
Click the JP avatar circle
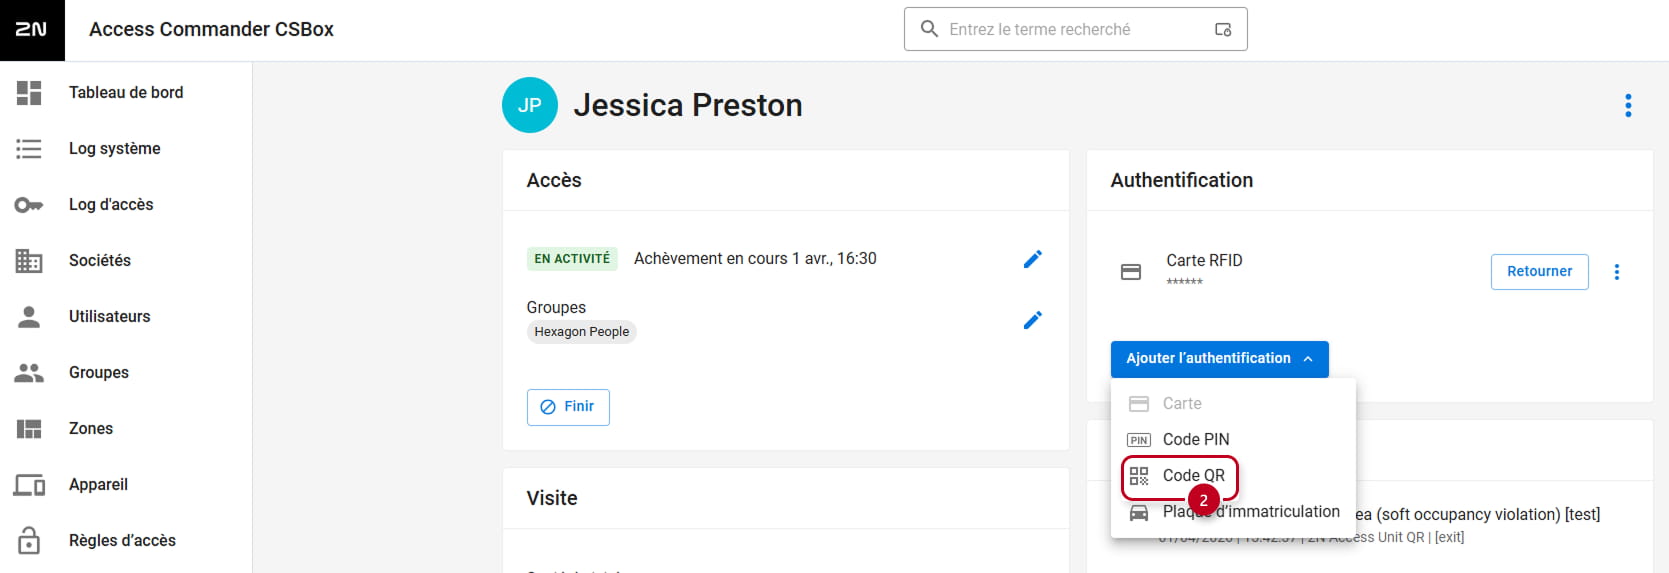[x=530, y=105]
